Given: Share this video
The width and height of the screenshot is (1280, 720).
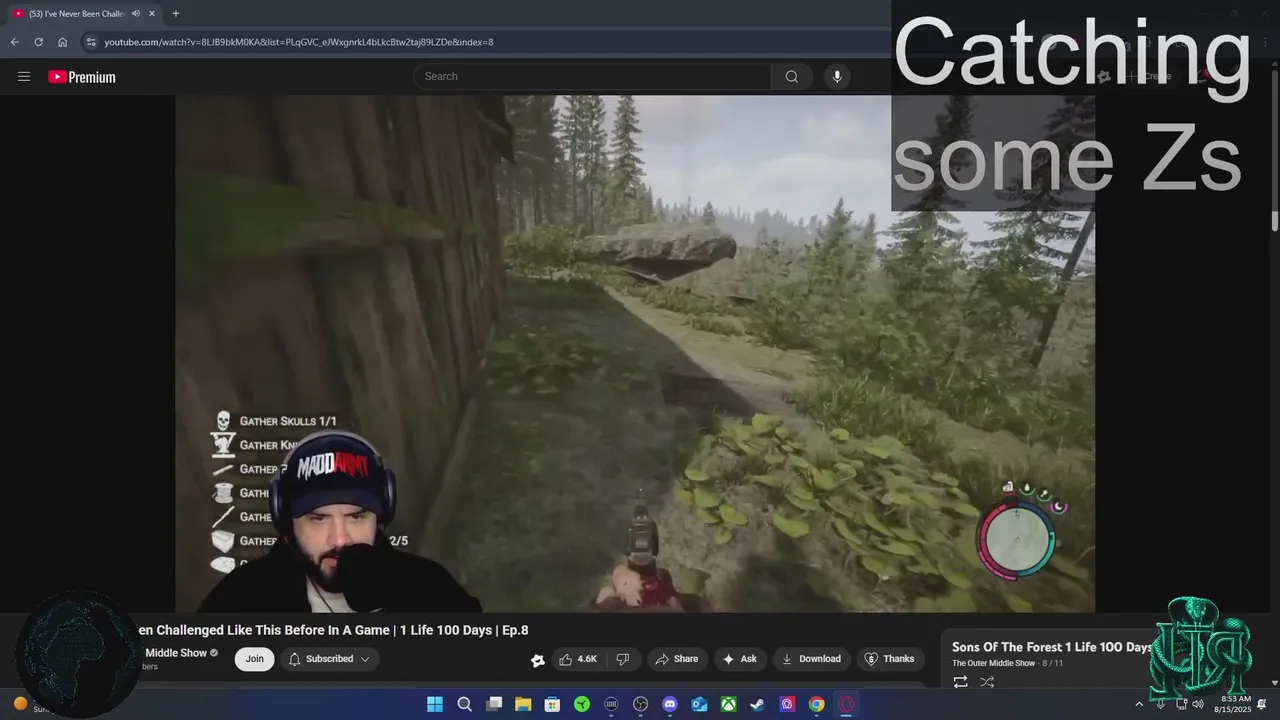Looking at the screenshot, I should [x=676, y=659].
